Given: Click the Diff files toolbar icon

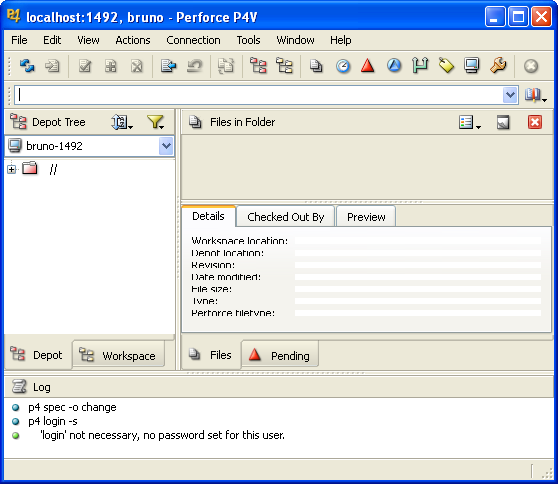Looking at the screenshot, I should pyautogui.click(x=226, y=66).
